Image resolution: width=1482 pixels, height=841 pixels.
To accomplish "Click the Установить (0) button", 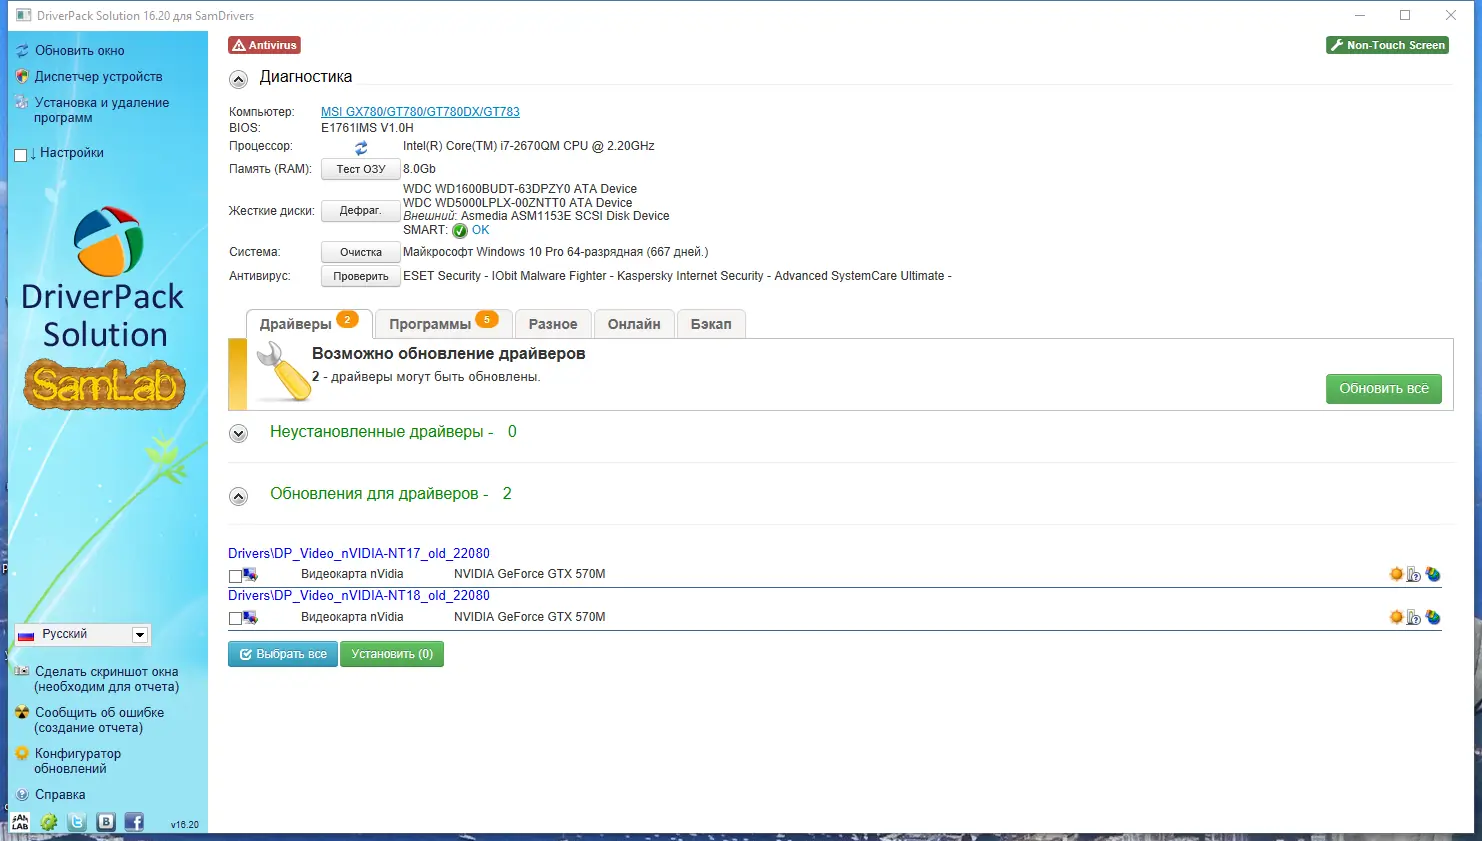I will click(x=392, y=654).
